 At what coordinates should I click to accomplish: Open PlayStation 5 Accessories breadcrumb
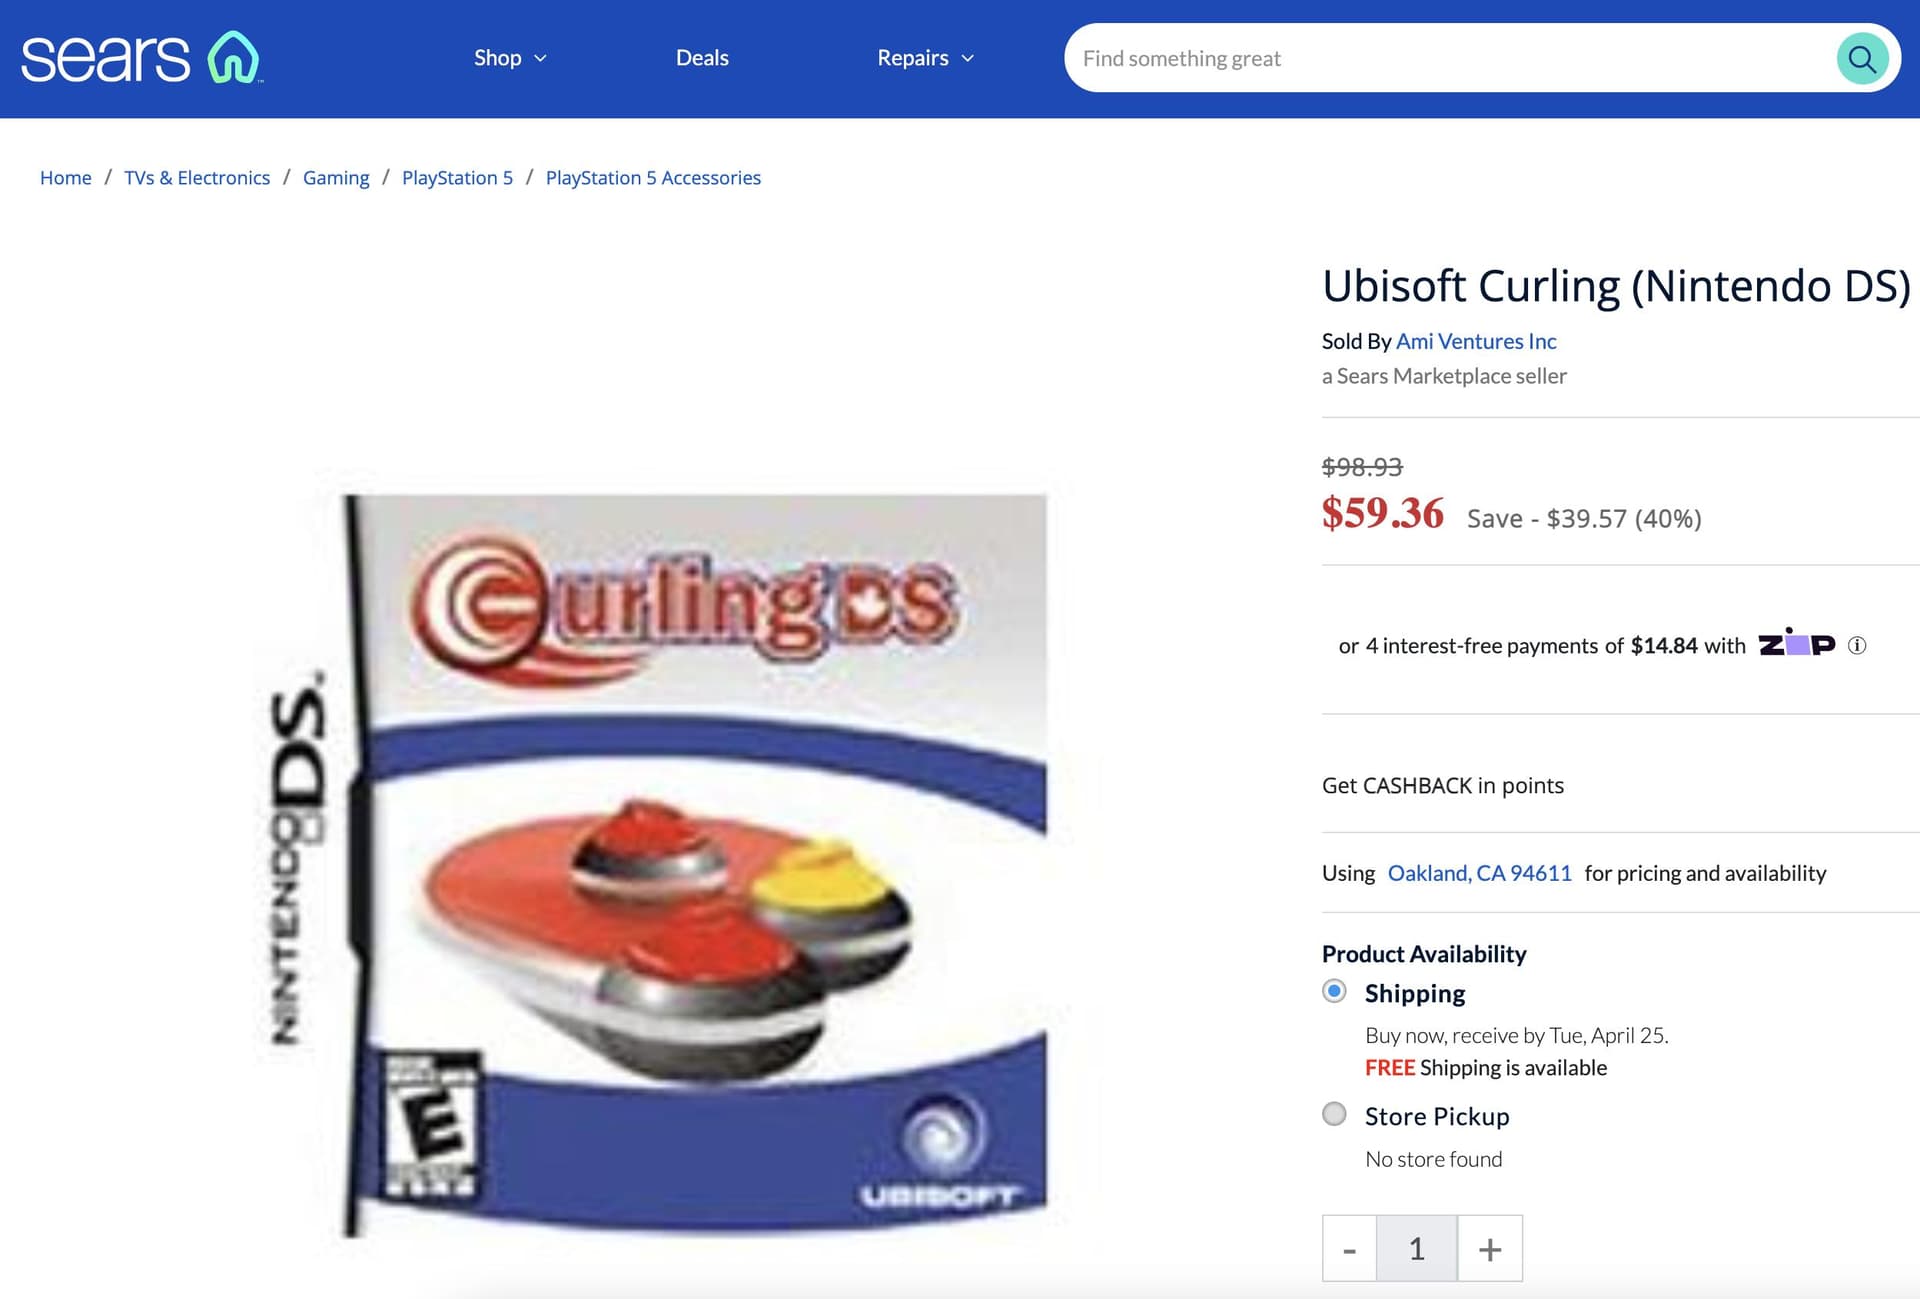653,178
